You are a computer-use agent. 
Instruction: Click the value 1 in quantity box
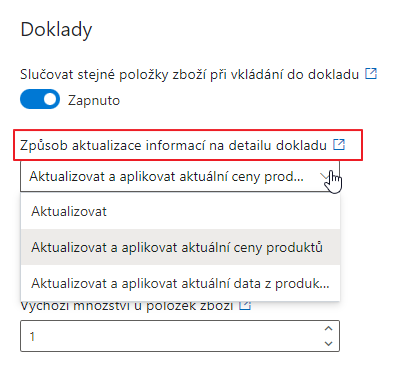coord(32,336)
